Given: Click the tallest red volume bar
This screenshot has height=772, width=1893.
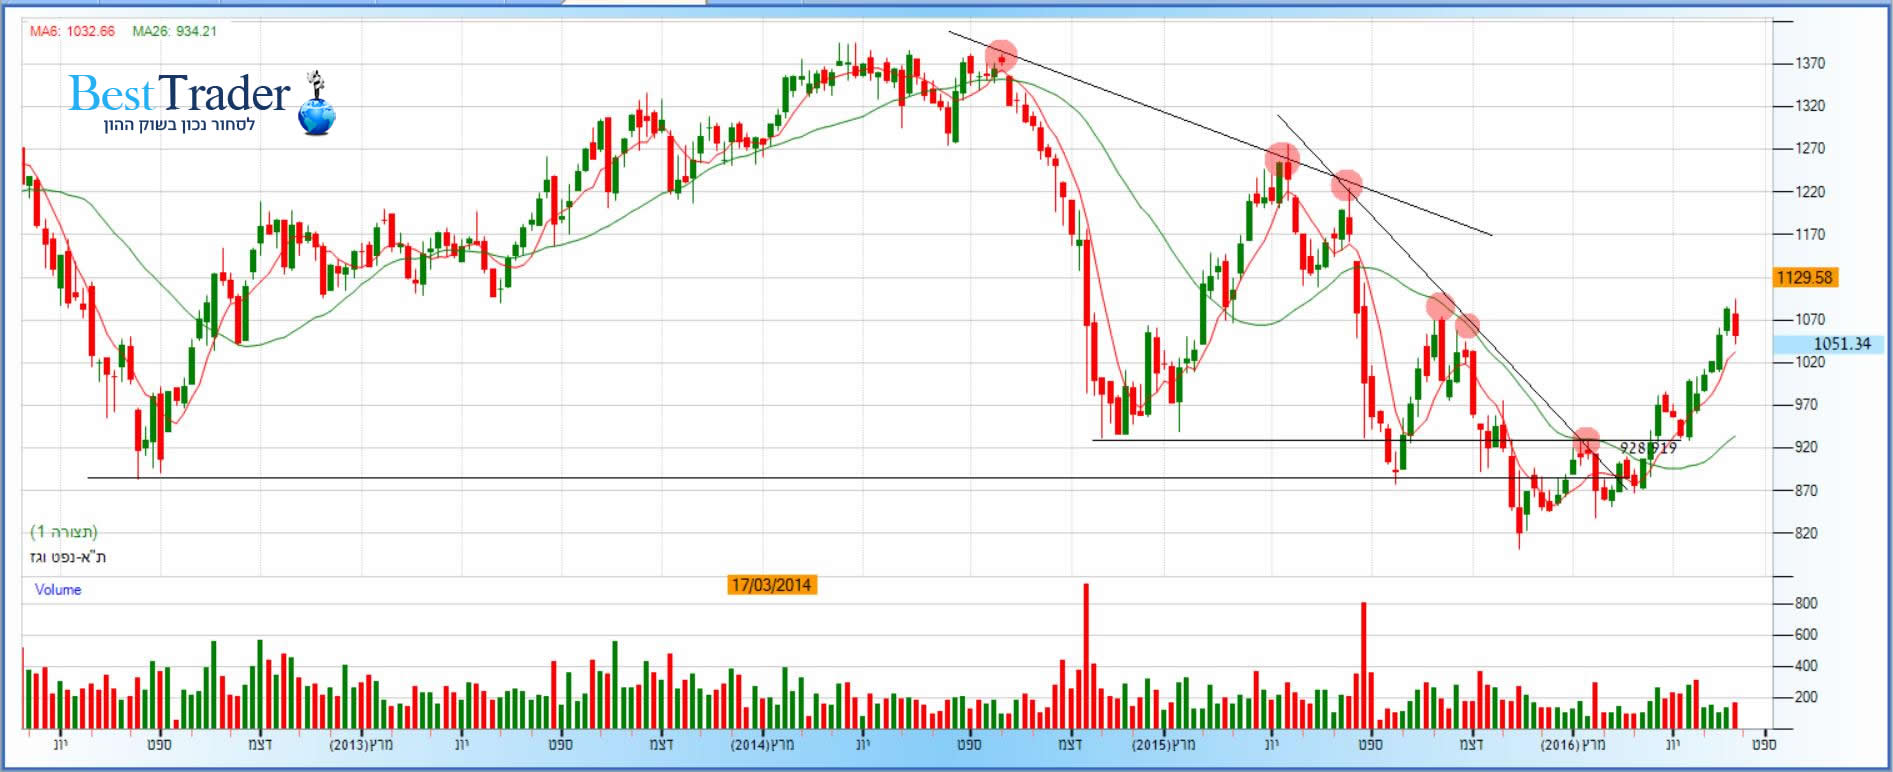Looking at the screenshot, I should pyautogui.click(x=1086, y=655).
